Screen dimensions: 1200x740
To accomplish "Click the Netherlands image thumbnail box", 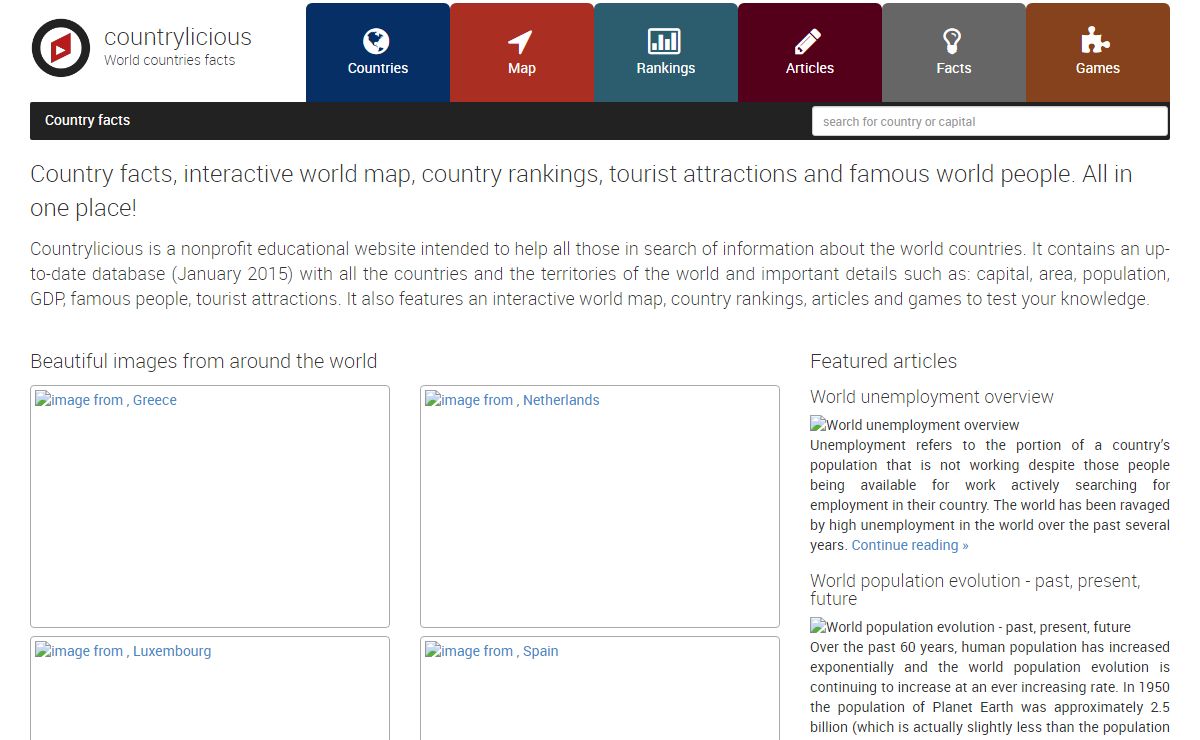I will tap(600, 507).
